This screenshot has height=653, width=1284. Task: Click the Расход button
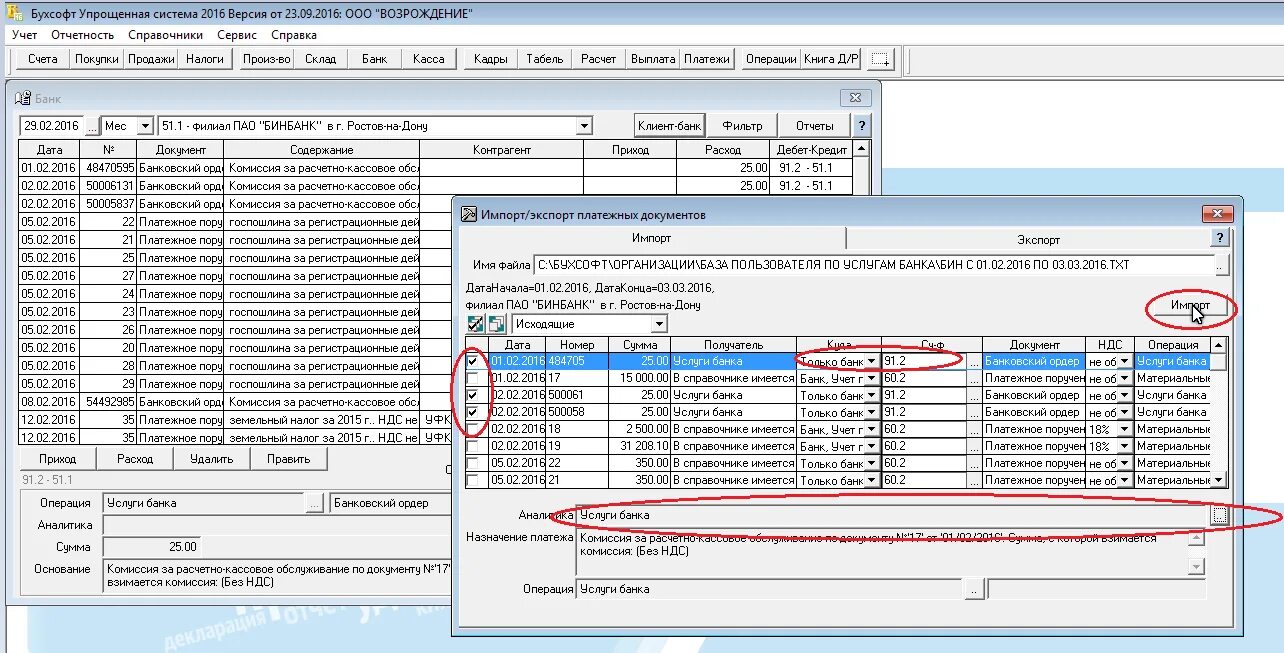point(135,459)
